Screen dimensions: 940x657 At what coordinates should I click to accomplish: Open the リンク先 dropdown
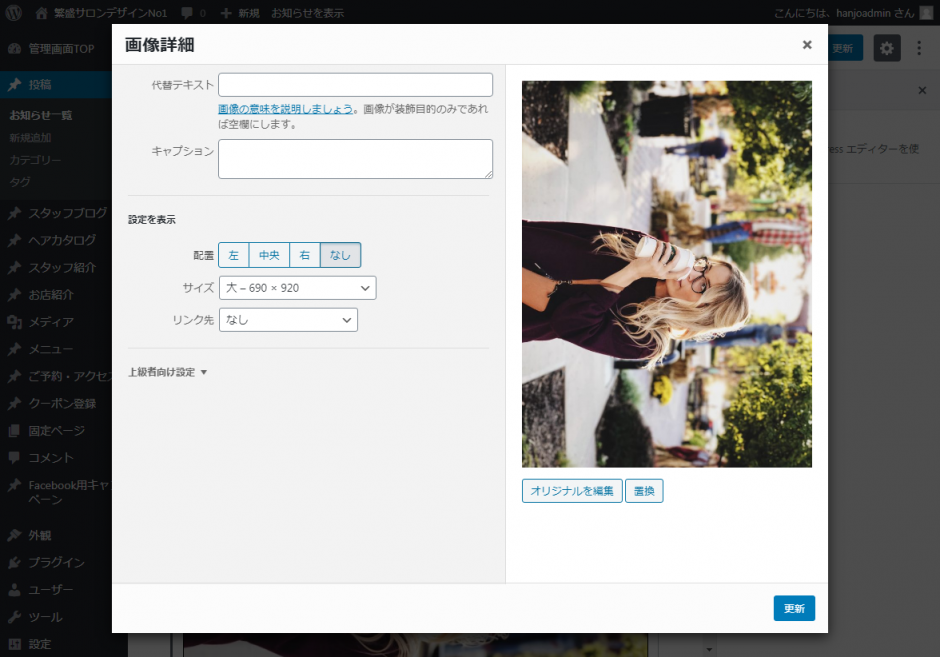point(288,320)
